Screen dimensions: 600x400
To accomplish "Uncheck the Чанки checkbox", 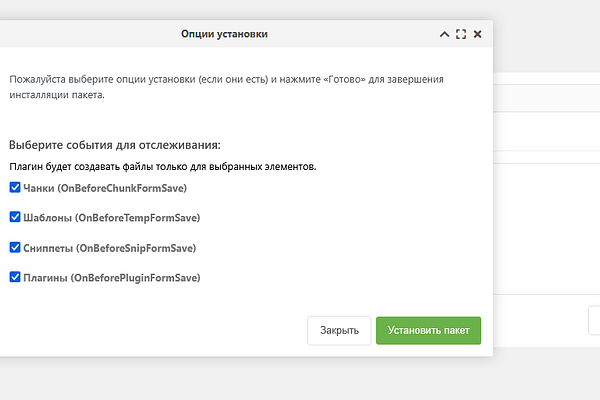I will coord(15,188).
